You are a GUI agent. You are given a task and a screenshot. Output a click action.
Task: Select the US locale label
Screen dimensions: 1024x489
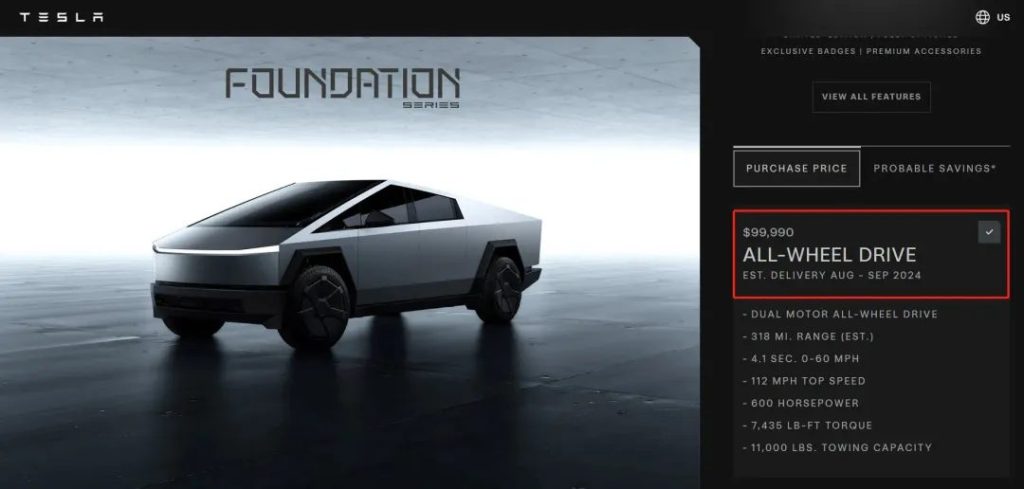pyautogui.click(x=1003, y=18)
